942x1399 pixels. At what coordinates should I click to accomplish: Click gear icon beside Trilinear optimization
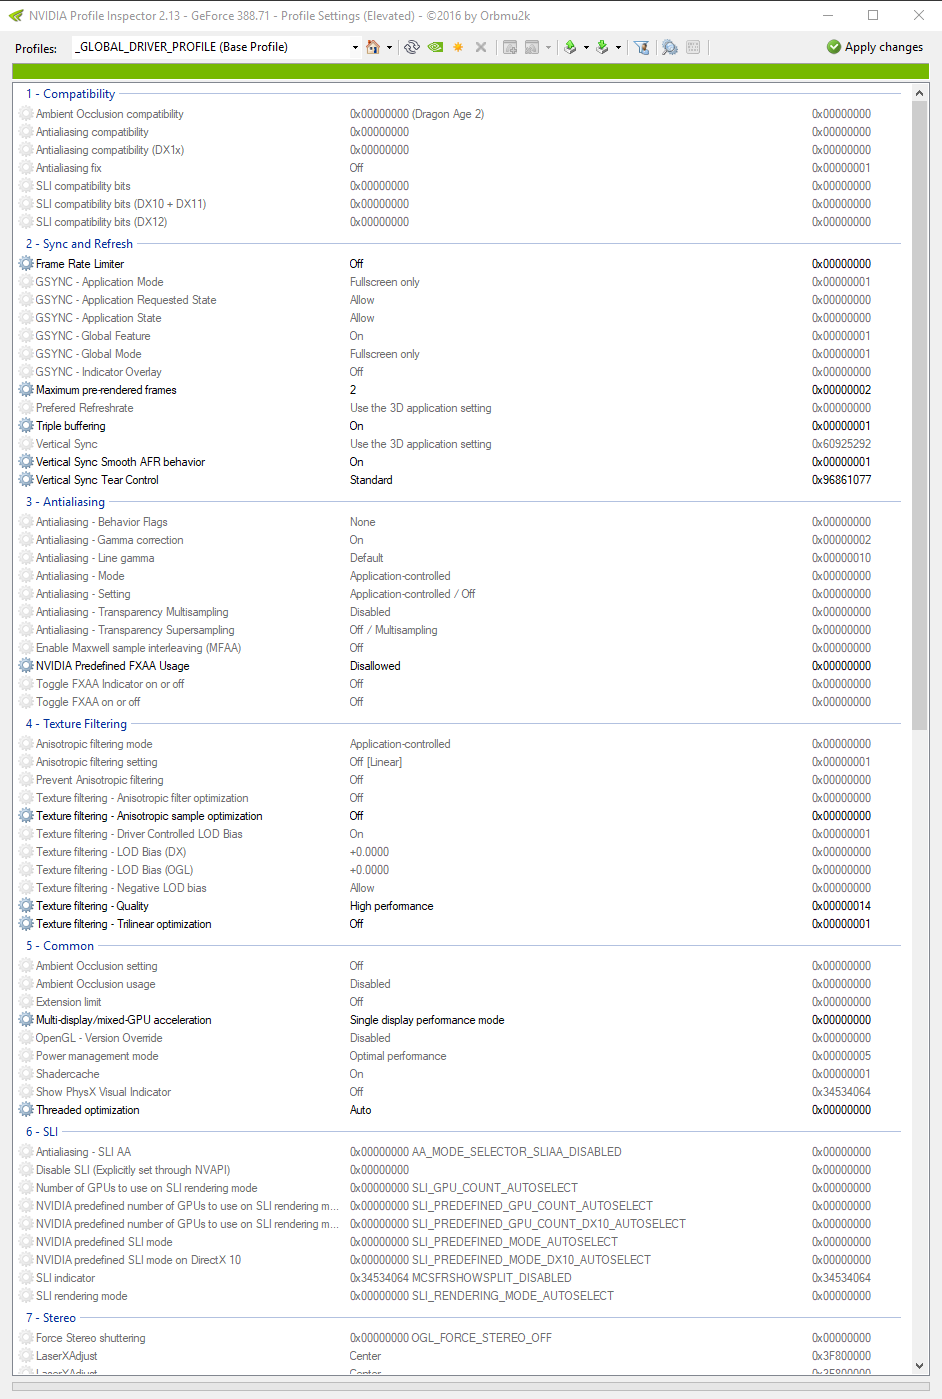click(26, 924)
